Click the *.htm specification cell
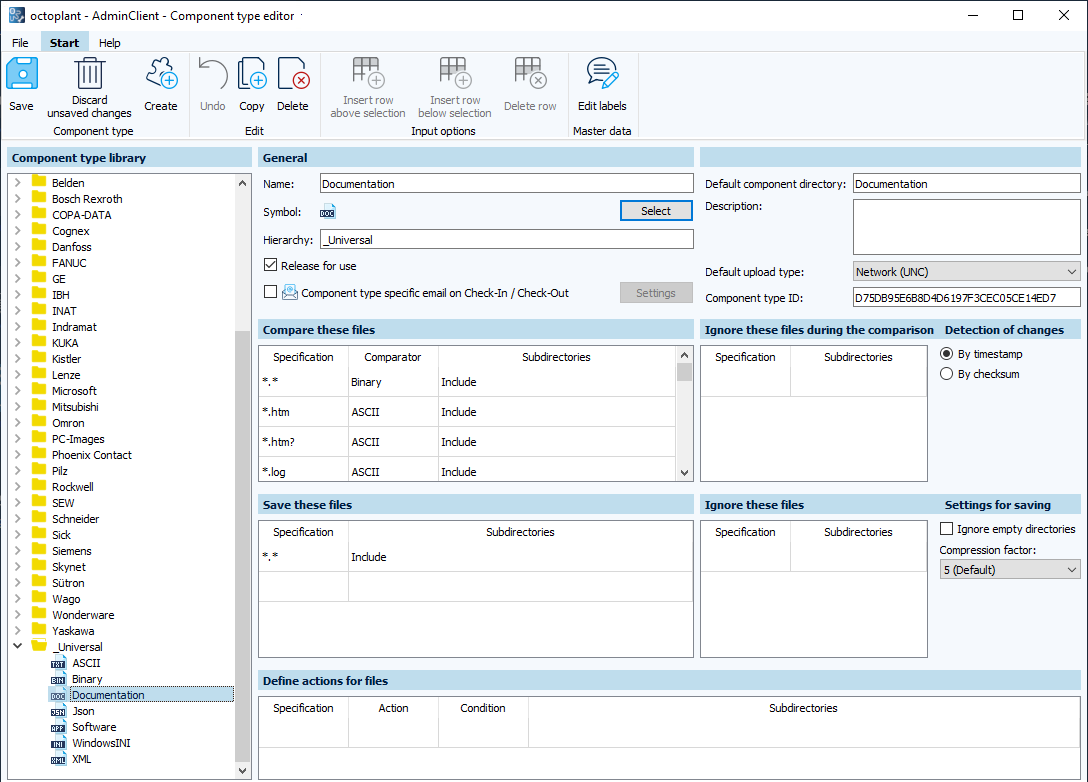The height and width of the screenshot is (782, 1088). click(303, 411)
